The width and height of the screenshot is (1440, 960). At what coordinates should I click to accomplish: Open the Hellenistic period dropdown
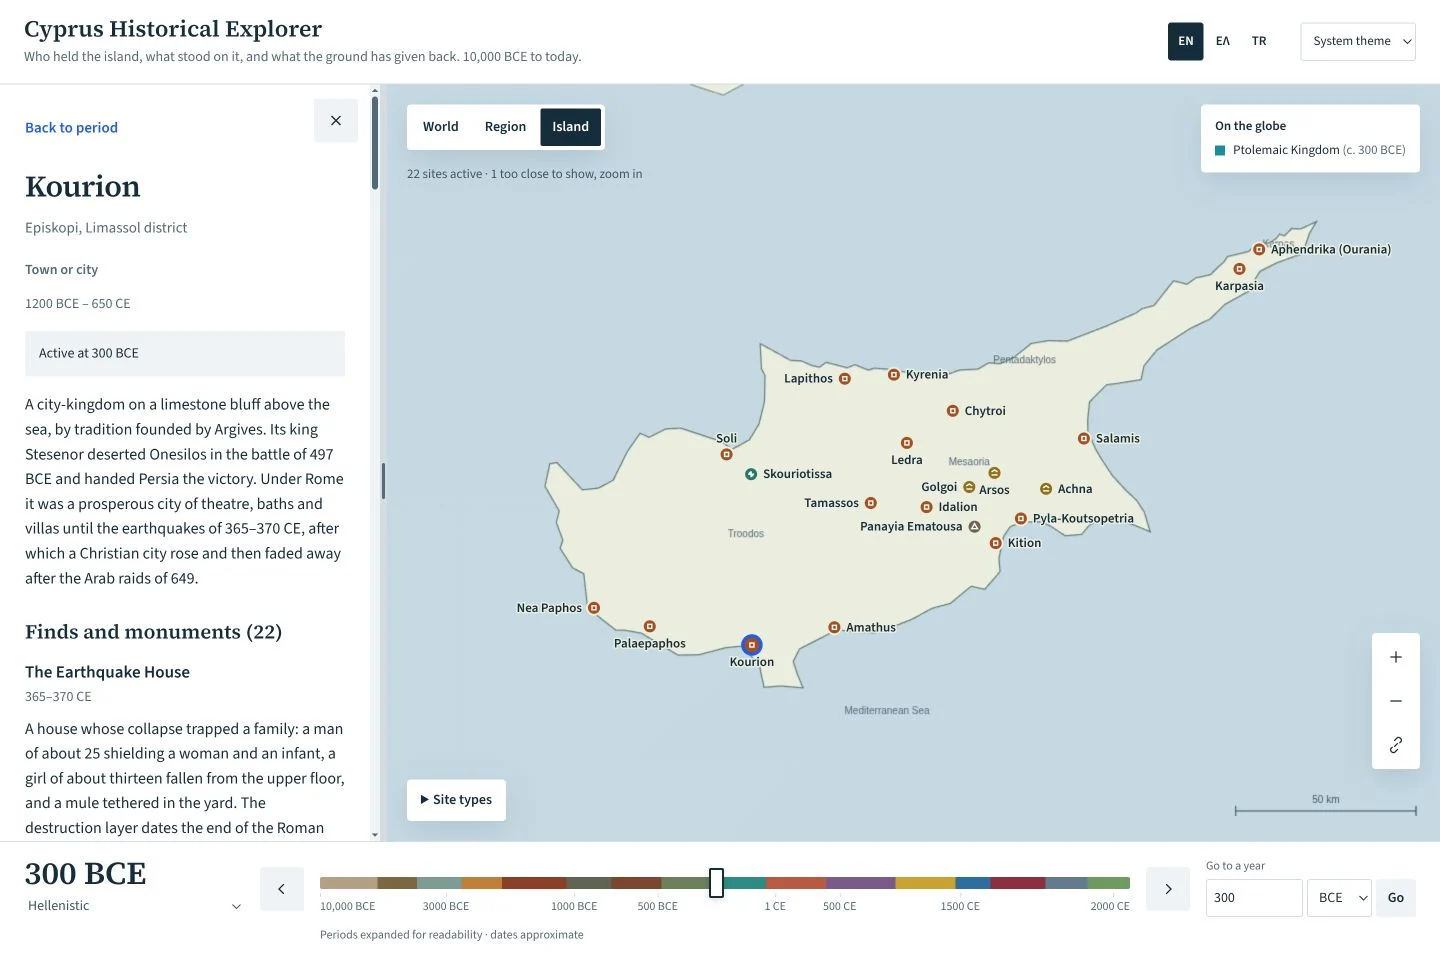(134, 906)
